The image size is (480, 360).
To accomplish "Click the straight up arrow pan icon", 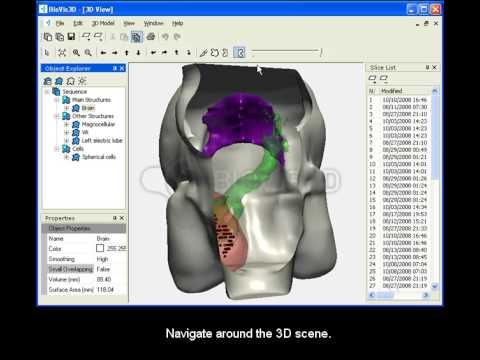I will 127,53.
